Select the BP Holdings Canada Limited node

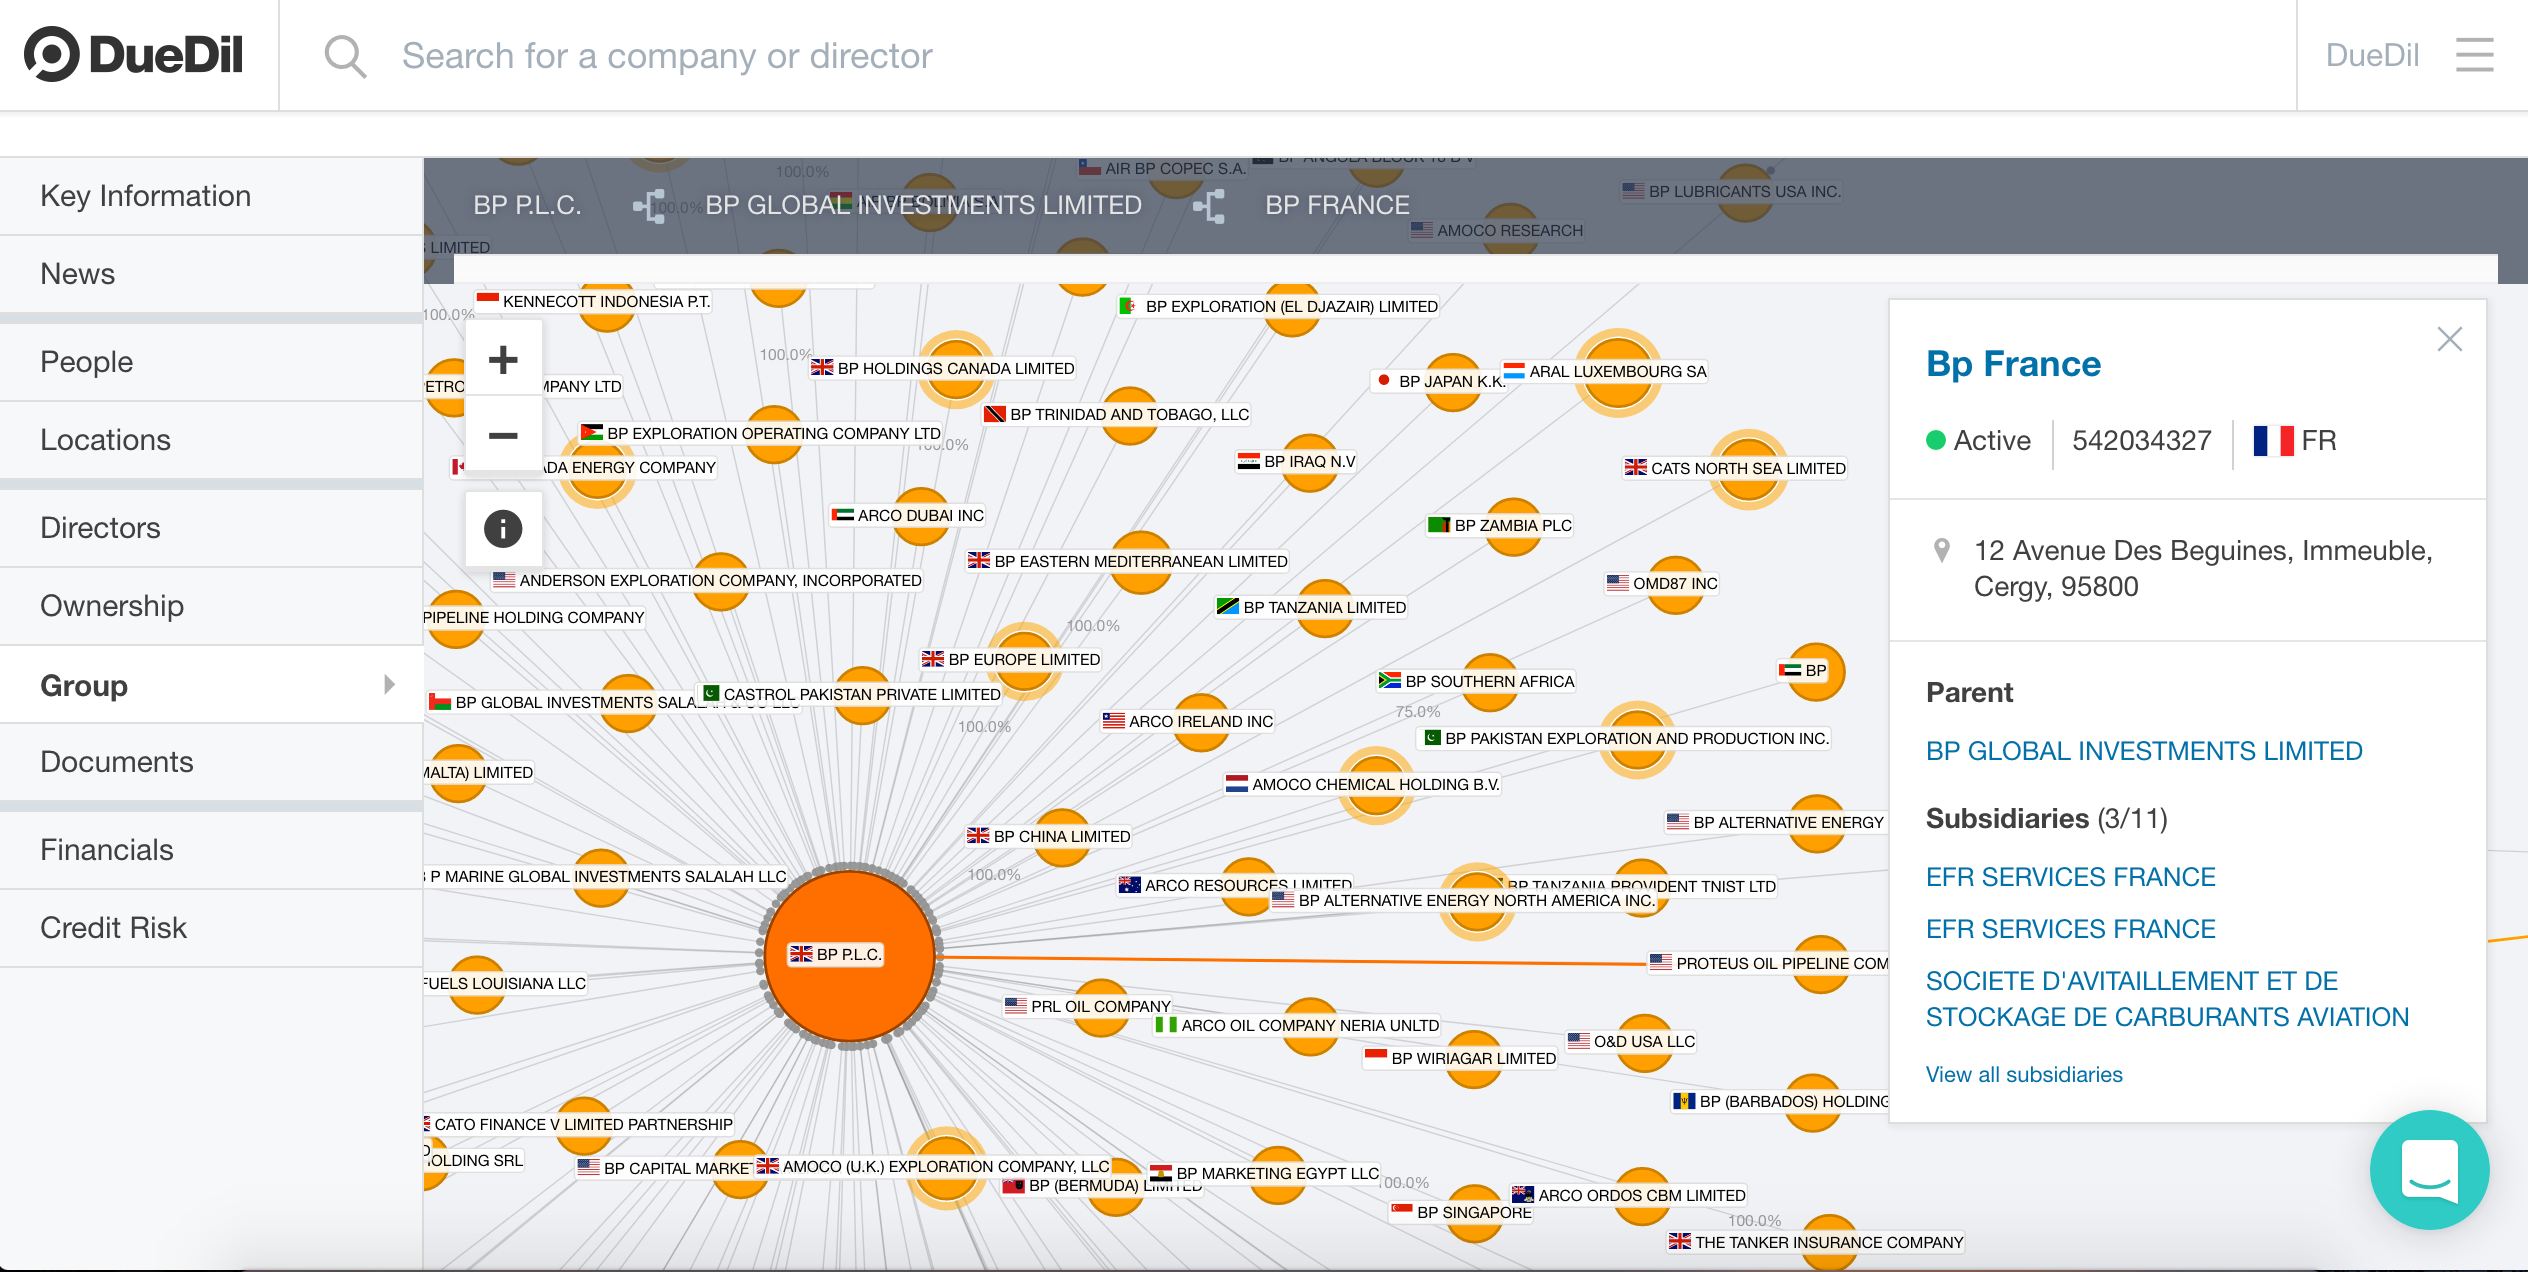[955, 369]
